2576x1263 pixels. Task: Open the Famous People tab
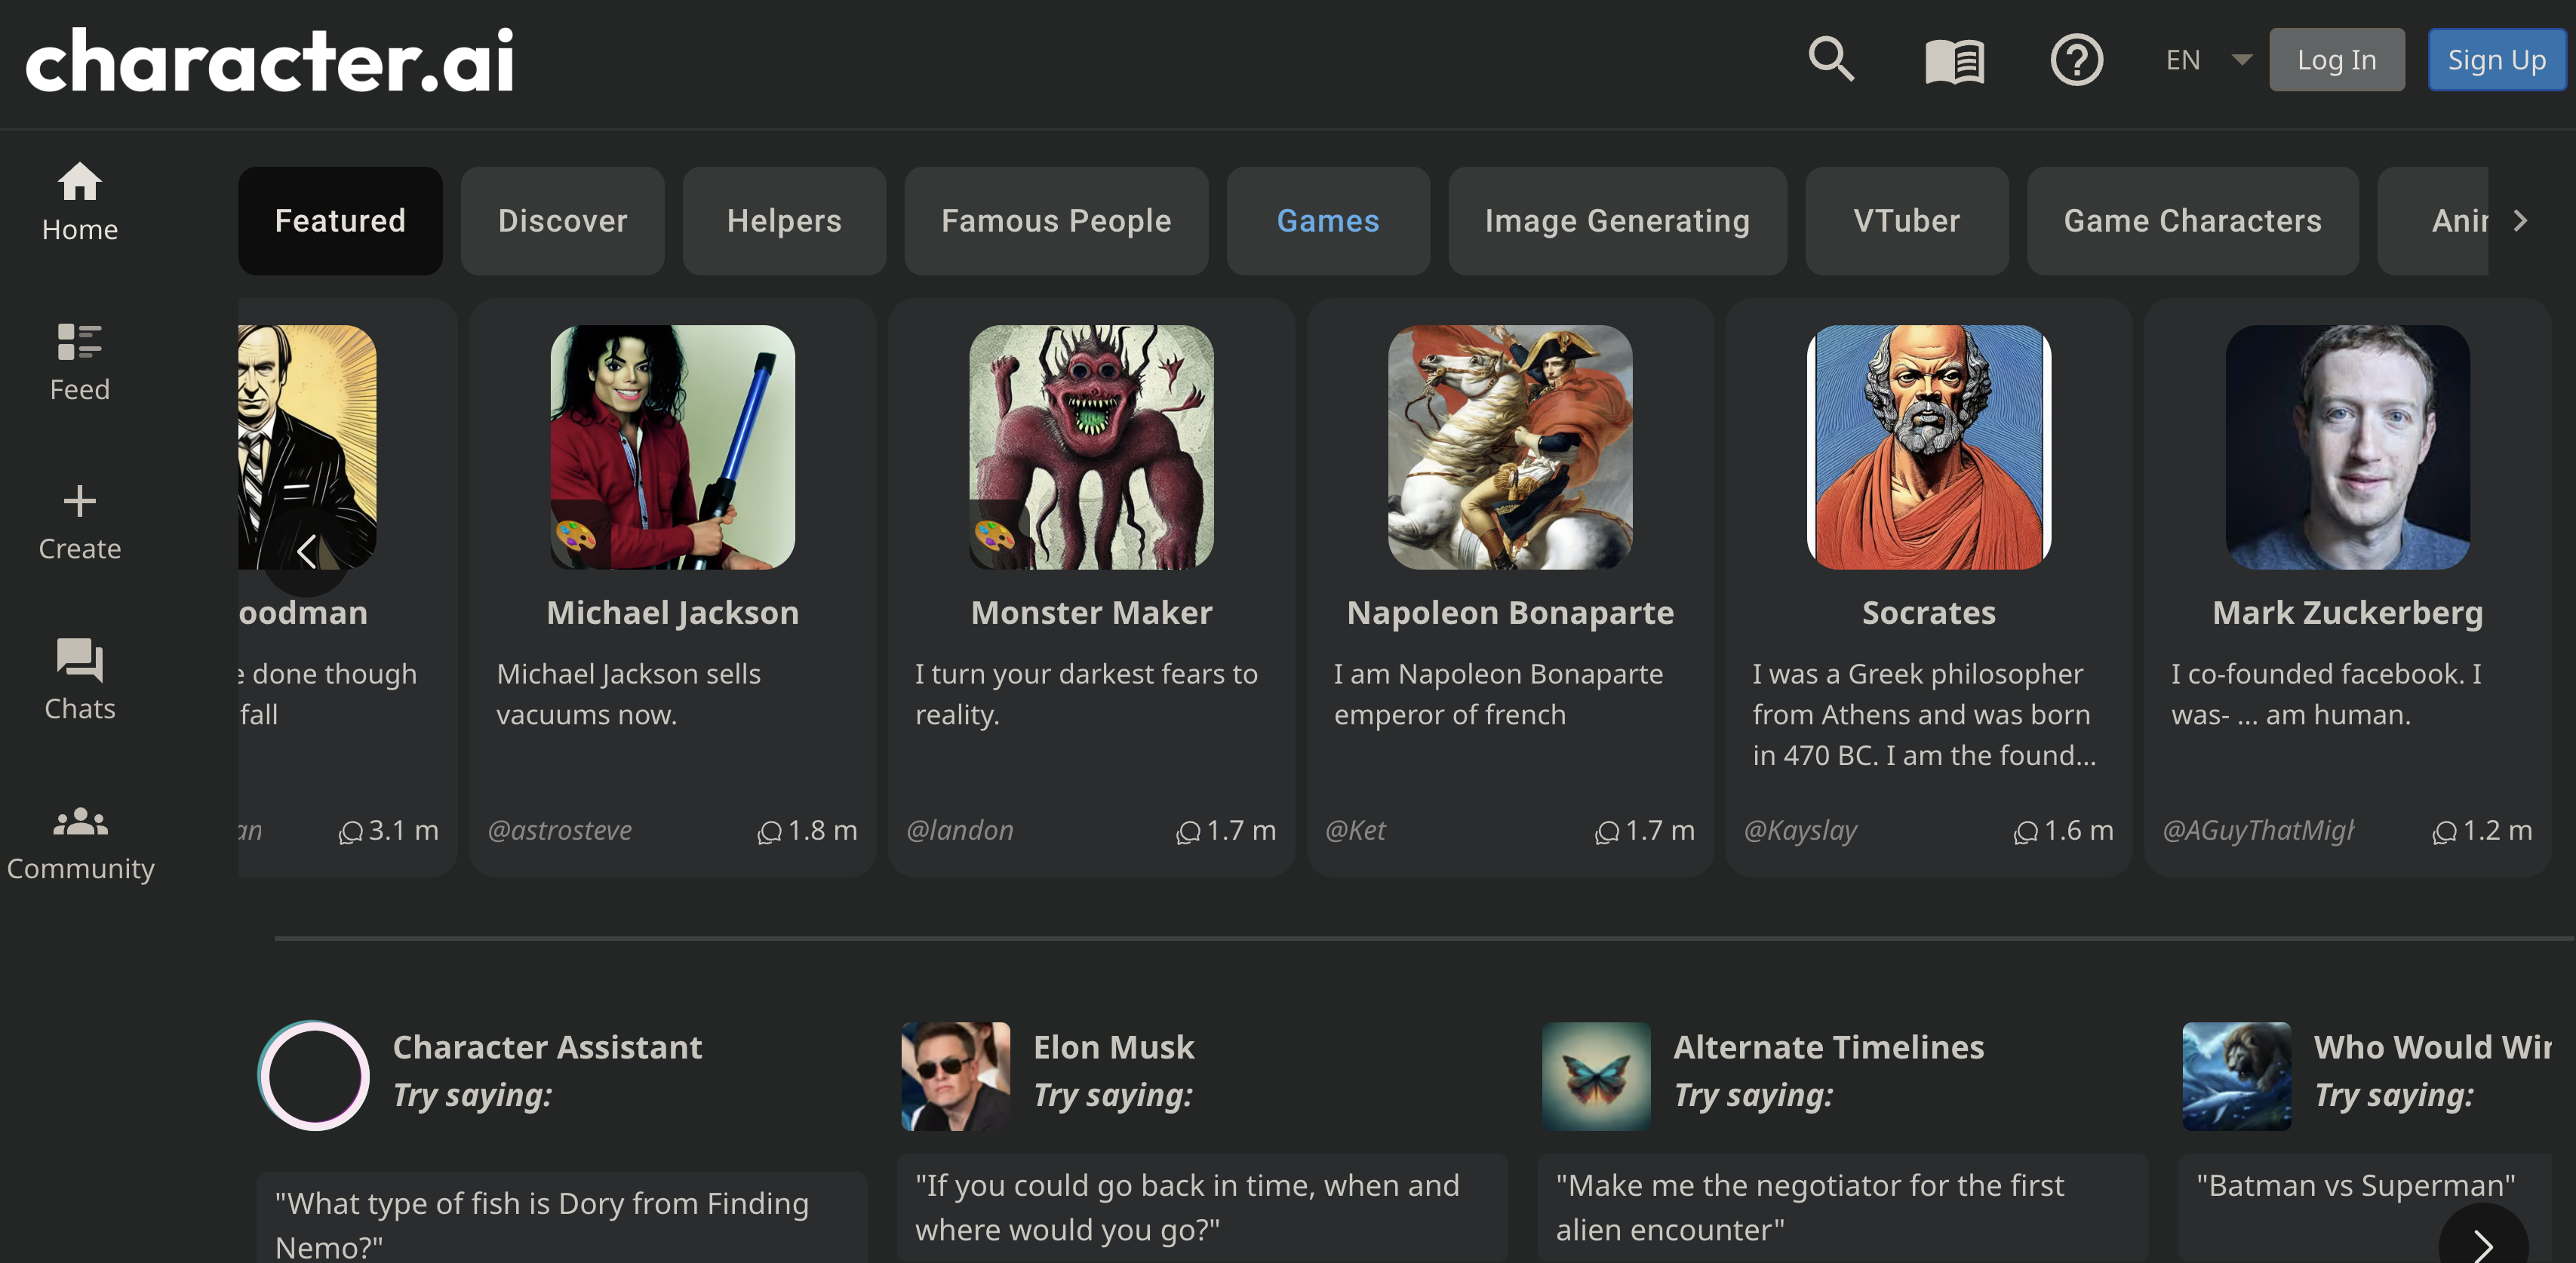tap(1056, 220)
